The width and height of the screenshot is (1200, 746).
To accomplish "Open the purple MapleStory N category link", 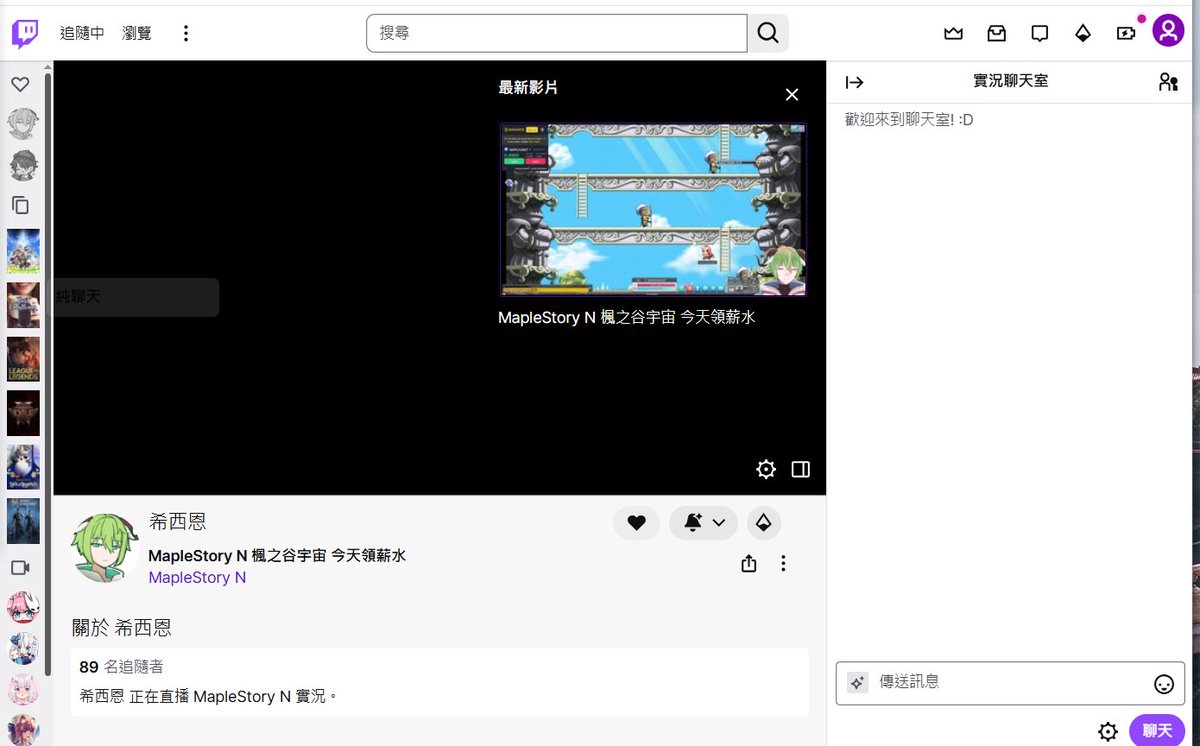I will (x=197, y=578).
